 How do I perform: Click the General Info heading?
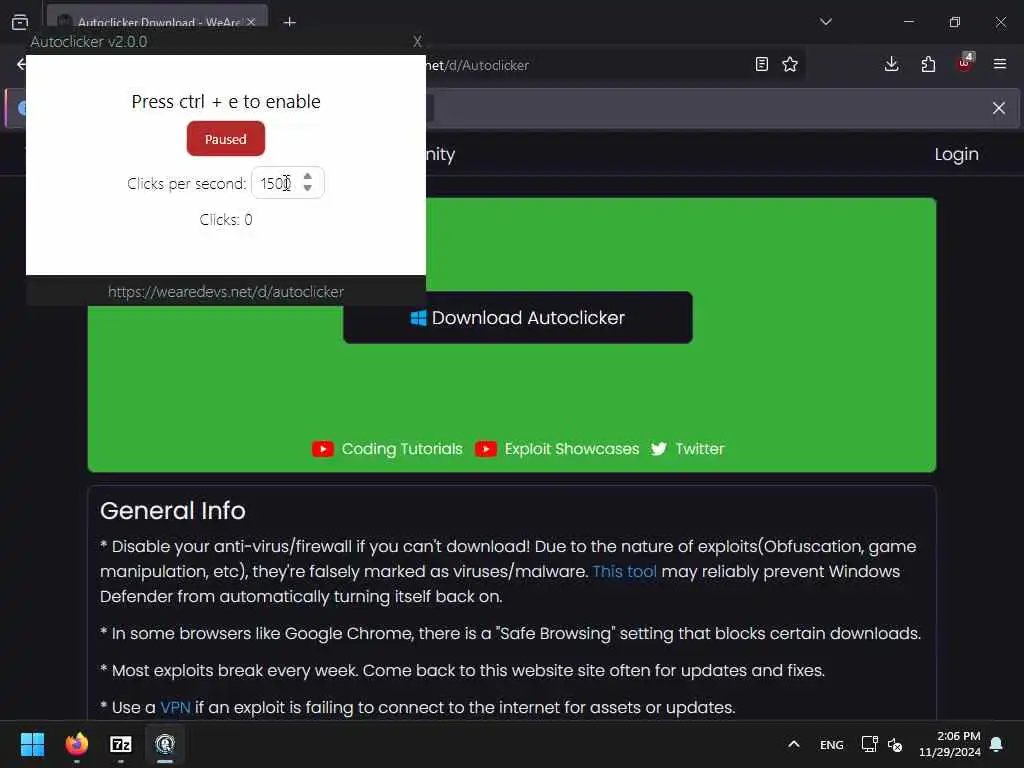click(172, 511)
